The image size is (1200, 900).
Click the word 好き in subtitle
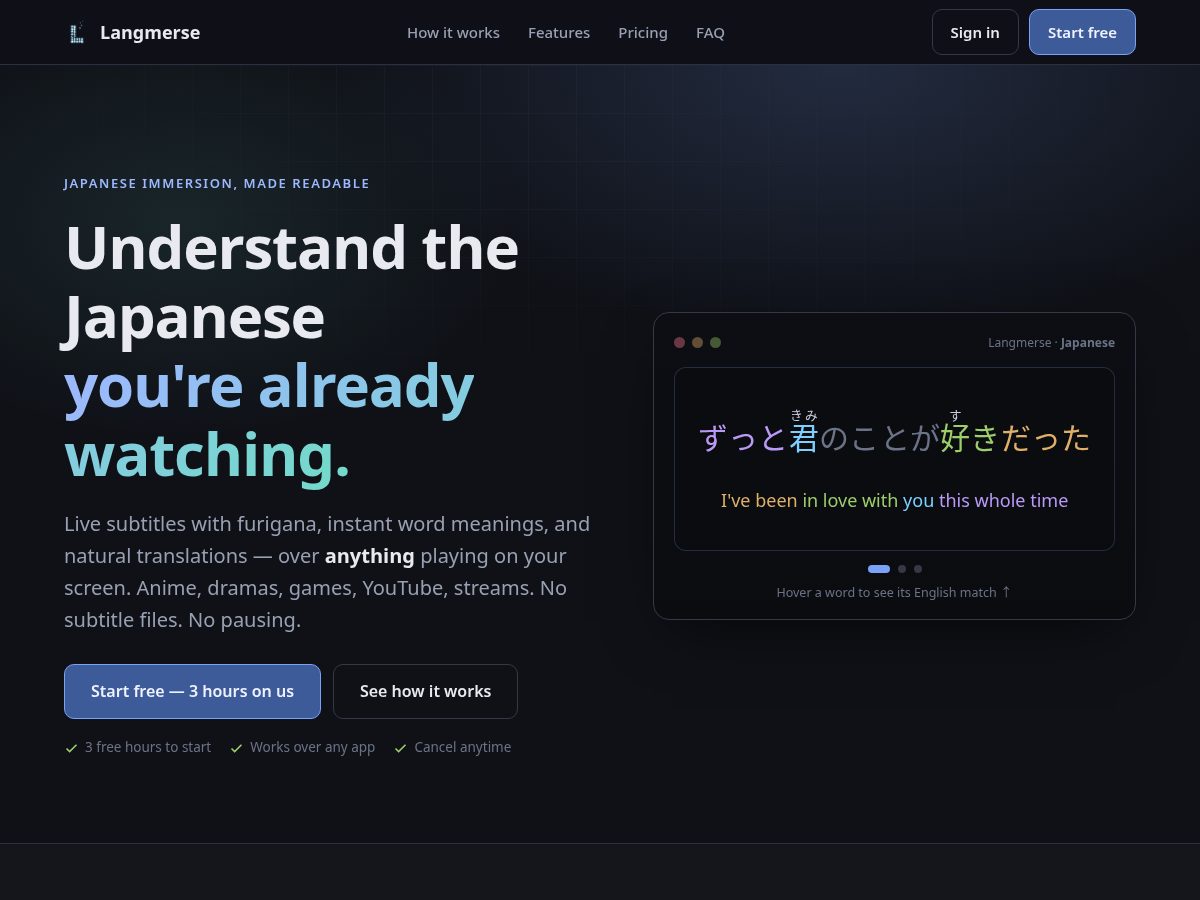coord(970,438)
